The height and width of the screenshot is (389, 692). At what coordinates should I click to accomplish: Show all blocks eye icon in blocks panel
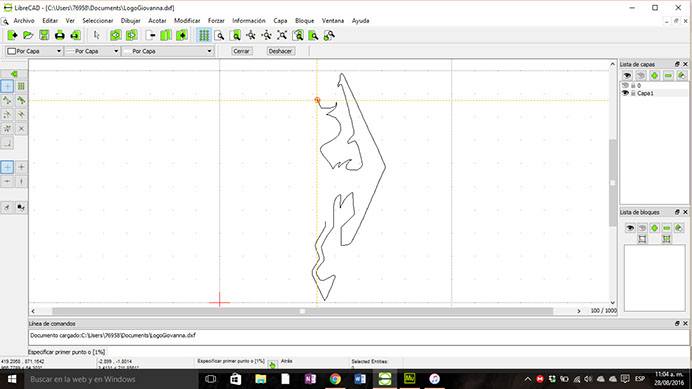[630, 228]
